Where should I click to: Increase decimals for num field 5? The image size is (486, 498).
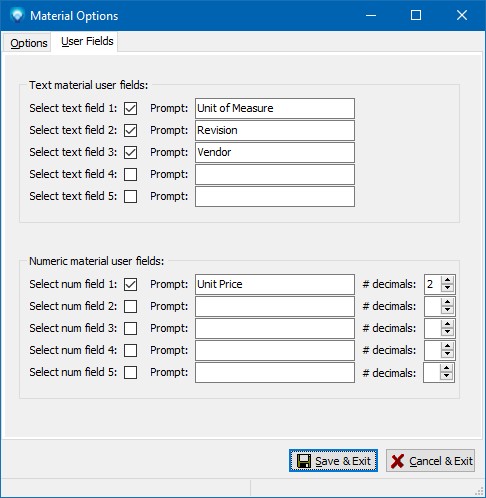coord(446,368)
